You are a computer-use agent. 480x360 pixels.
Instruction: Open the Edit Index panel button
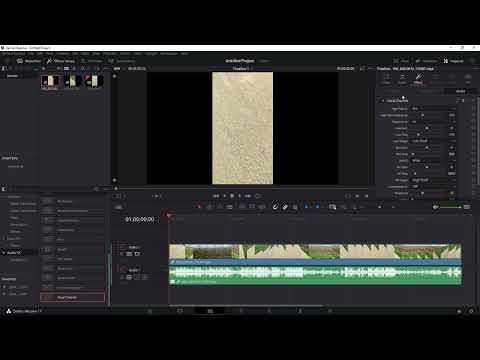click(x=92, y=61)
